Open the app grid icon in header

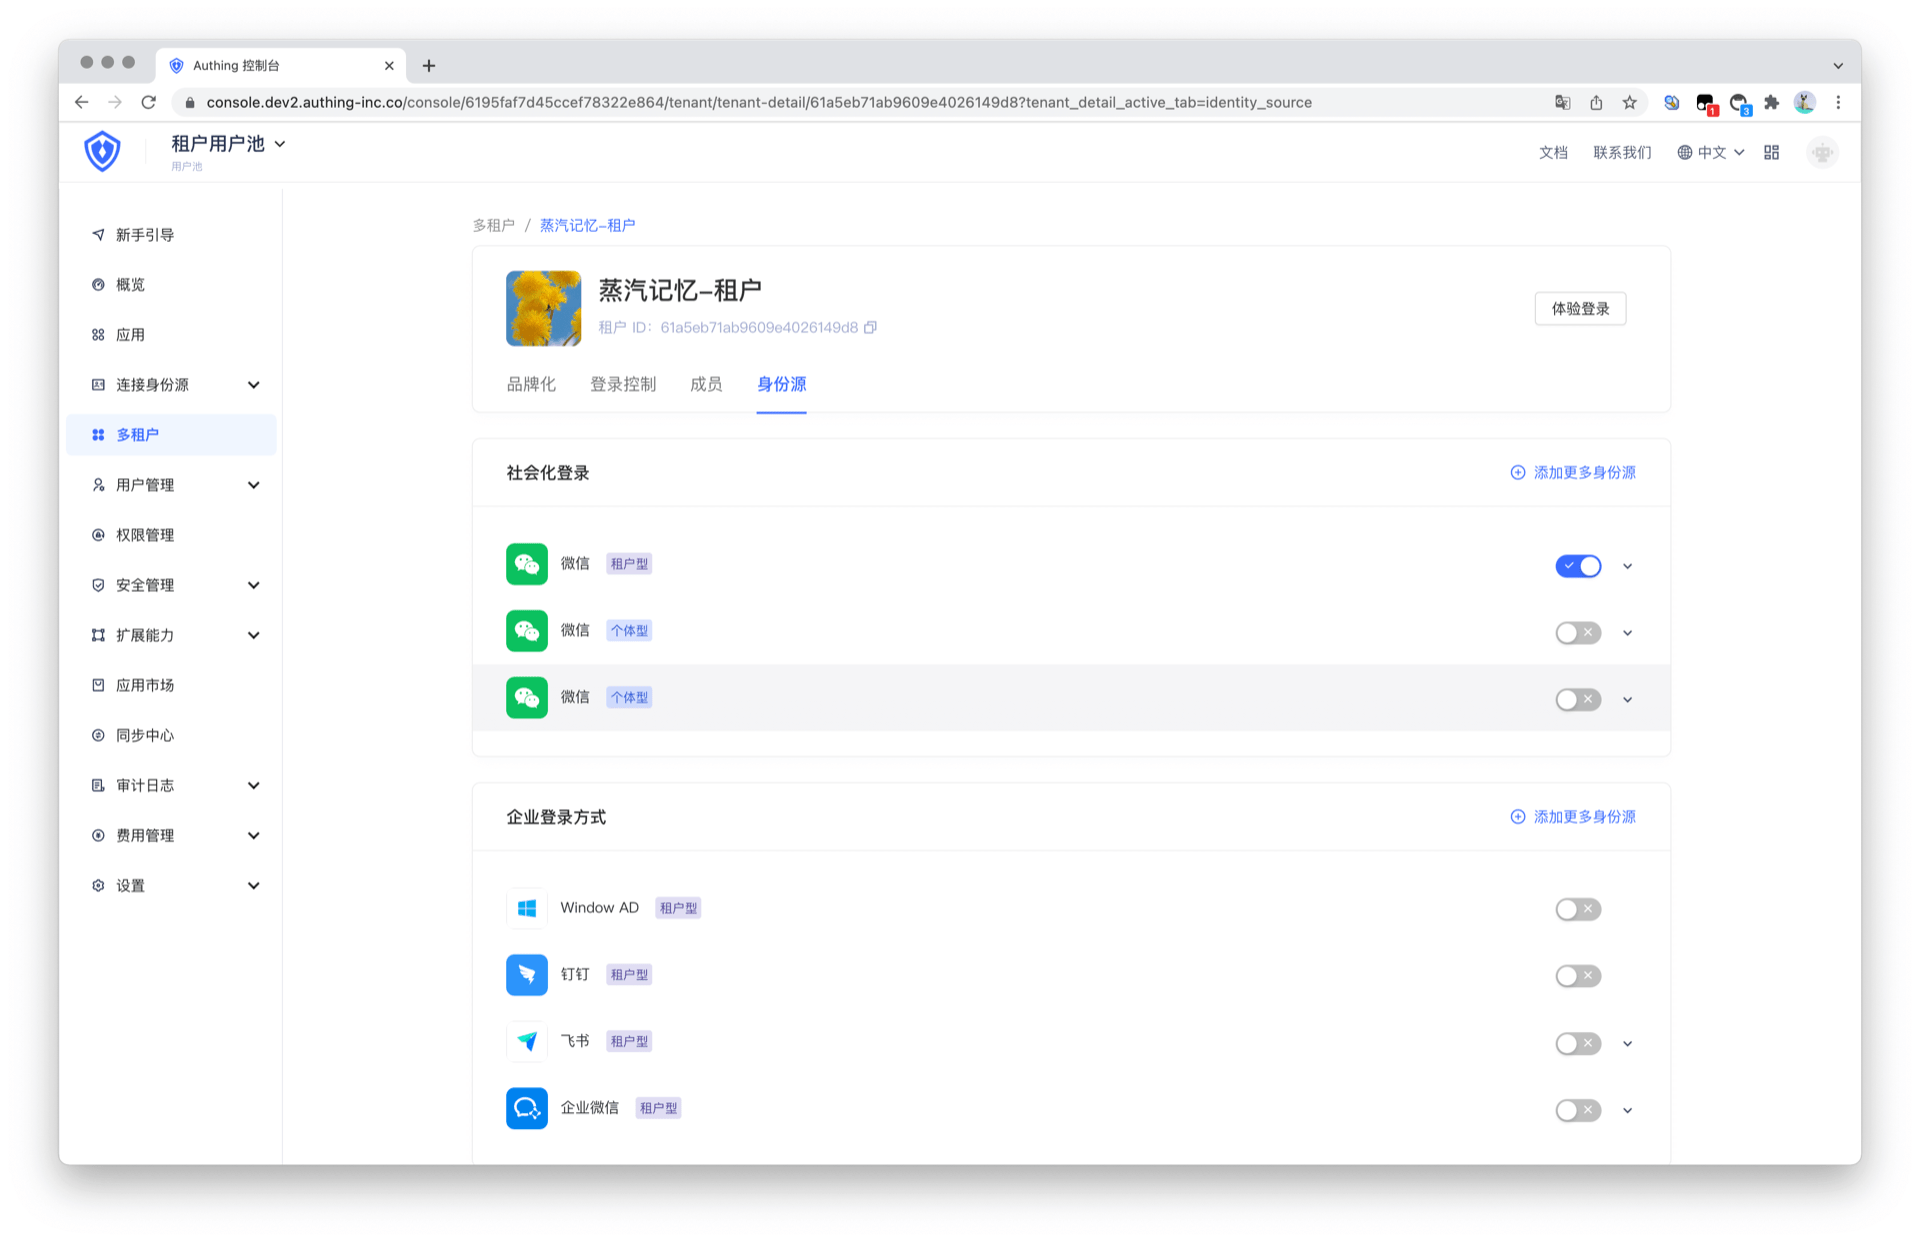1771,152
